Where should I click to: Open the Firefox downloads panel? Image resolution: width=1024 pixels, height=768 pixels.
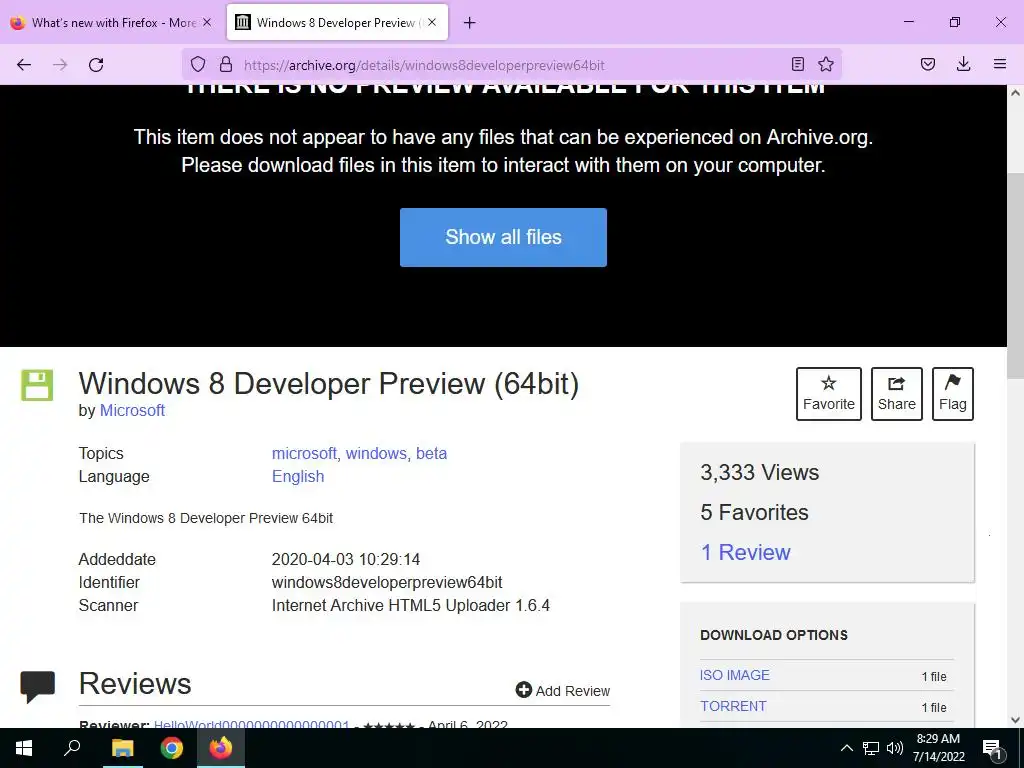pyautogui.click(x=963, y=64)
